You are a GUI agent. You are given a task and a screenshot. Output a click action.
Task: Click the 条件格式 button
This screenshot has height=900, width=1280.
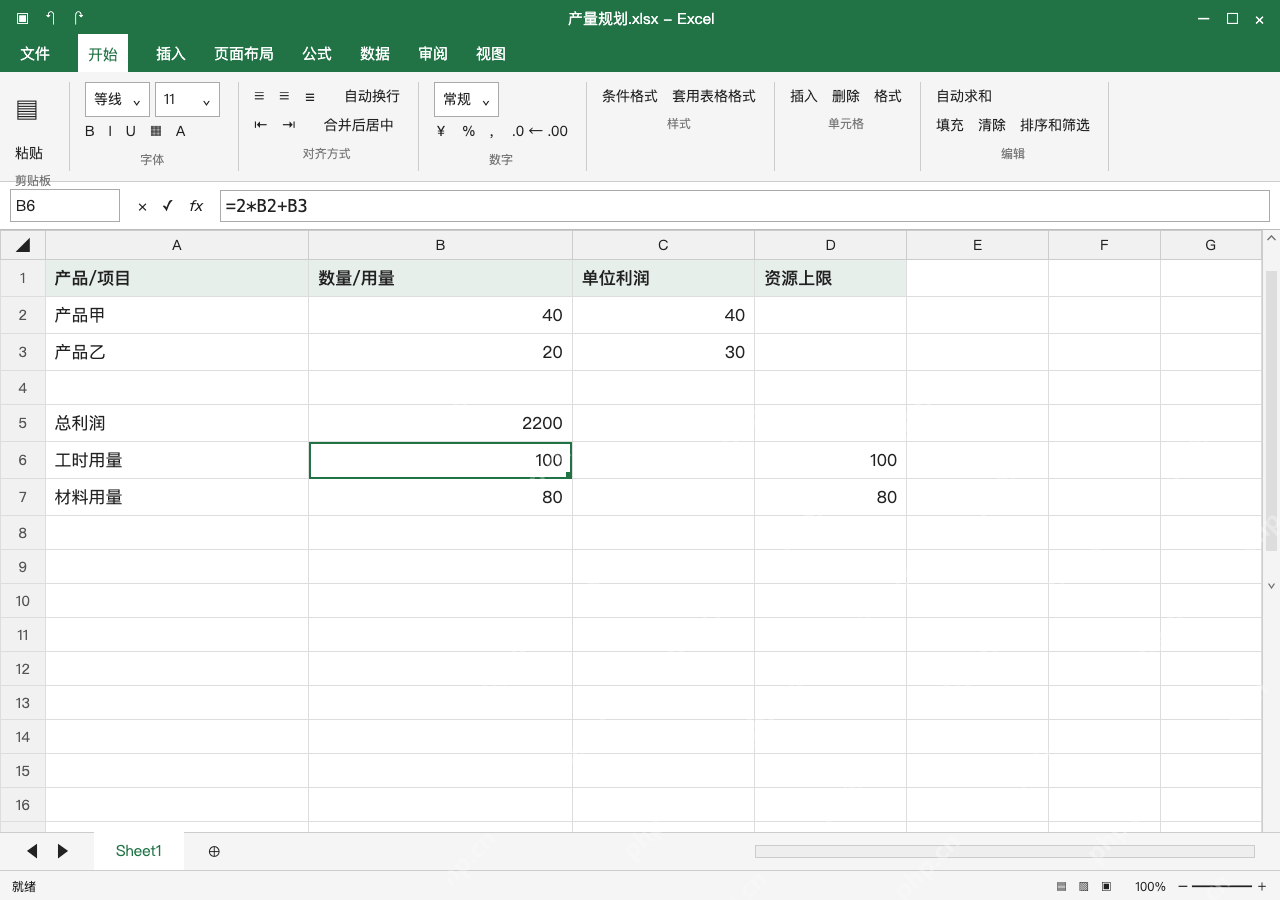pyautogui.click(x=630, y=96)
